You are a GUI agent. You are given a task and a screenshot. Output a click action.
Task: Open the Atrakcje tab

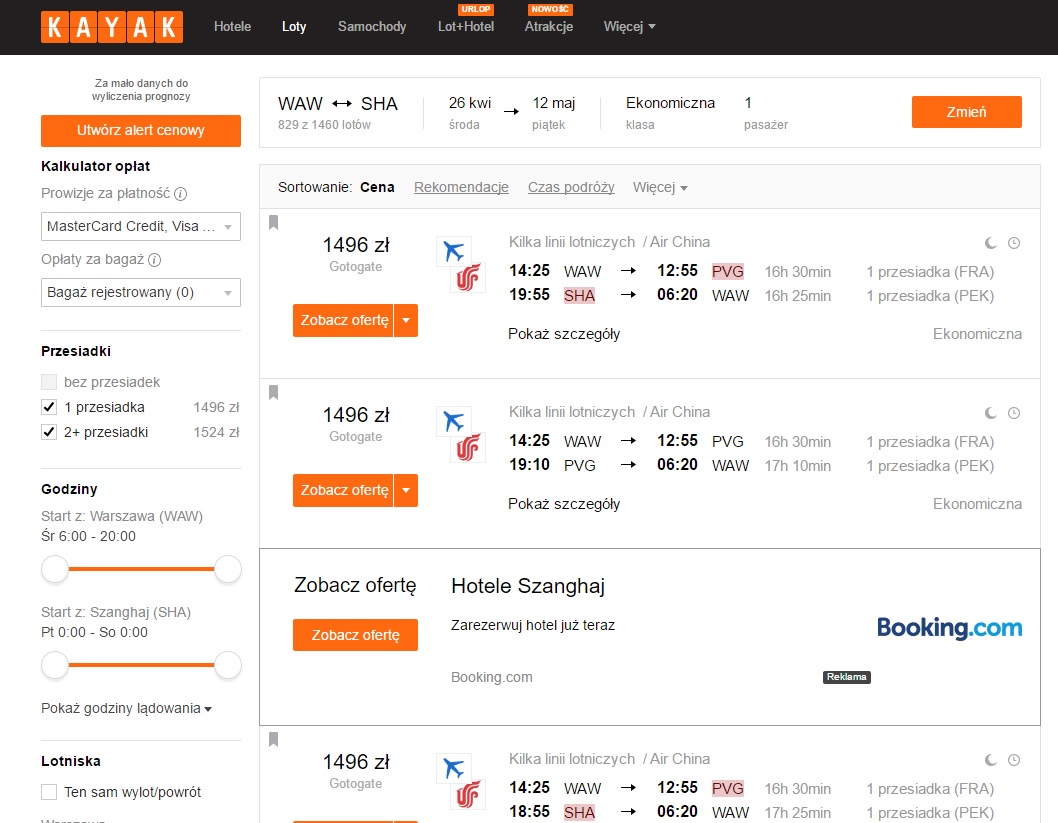pos(549,27)
